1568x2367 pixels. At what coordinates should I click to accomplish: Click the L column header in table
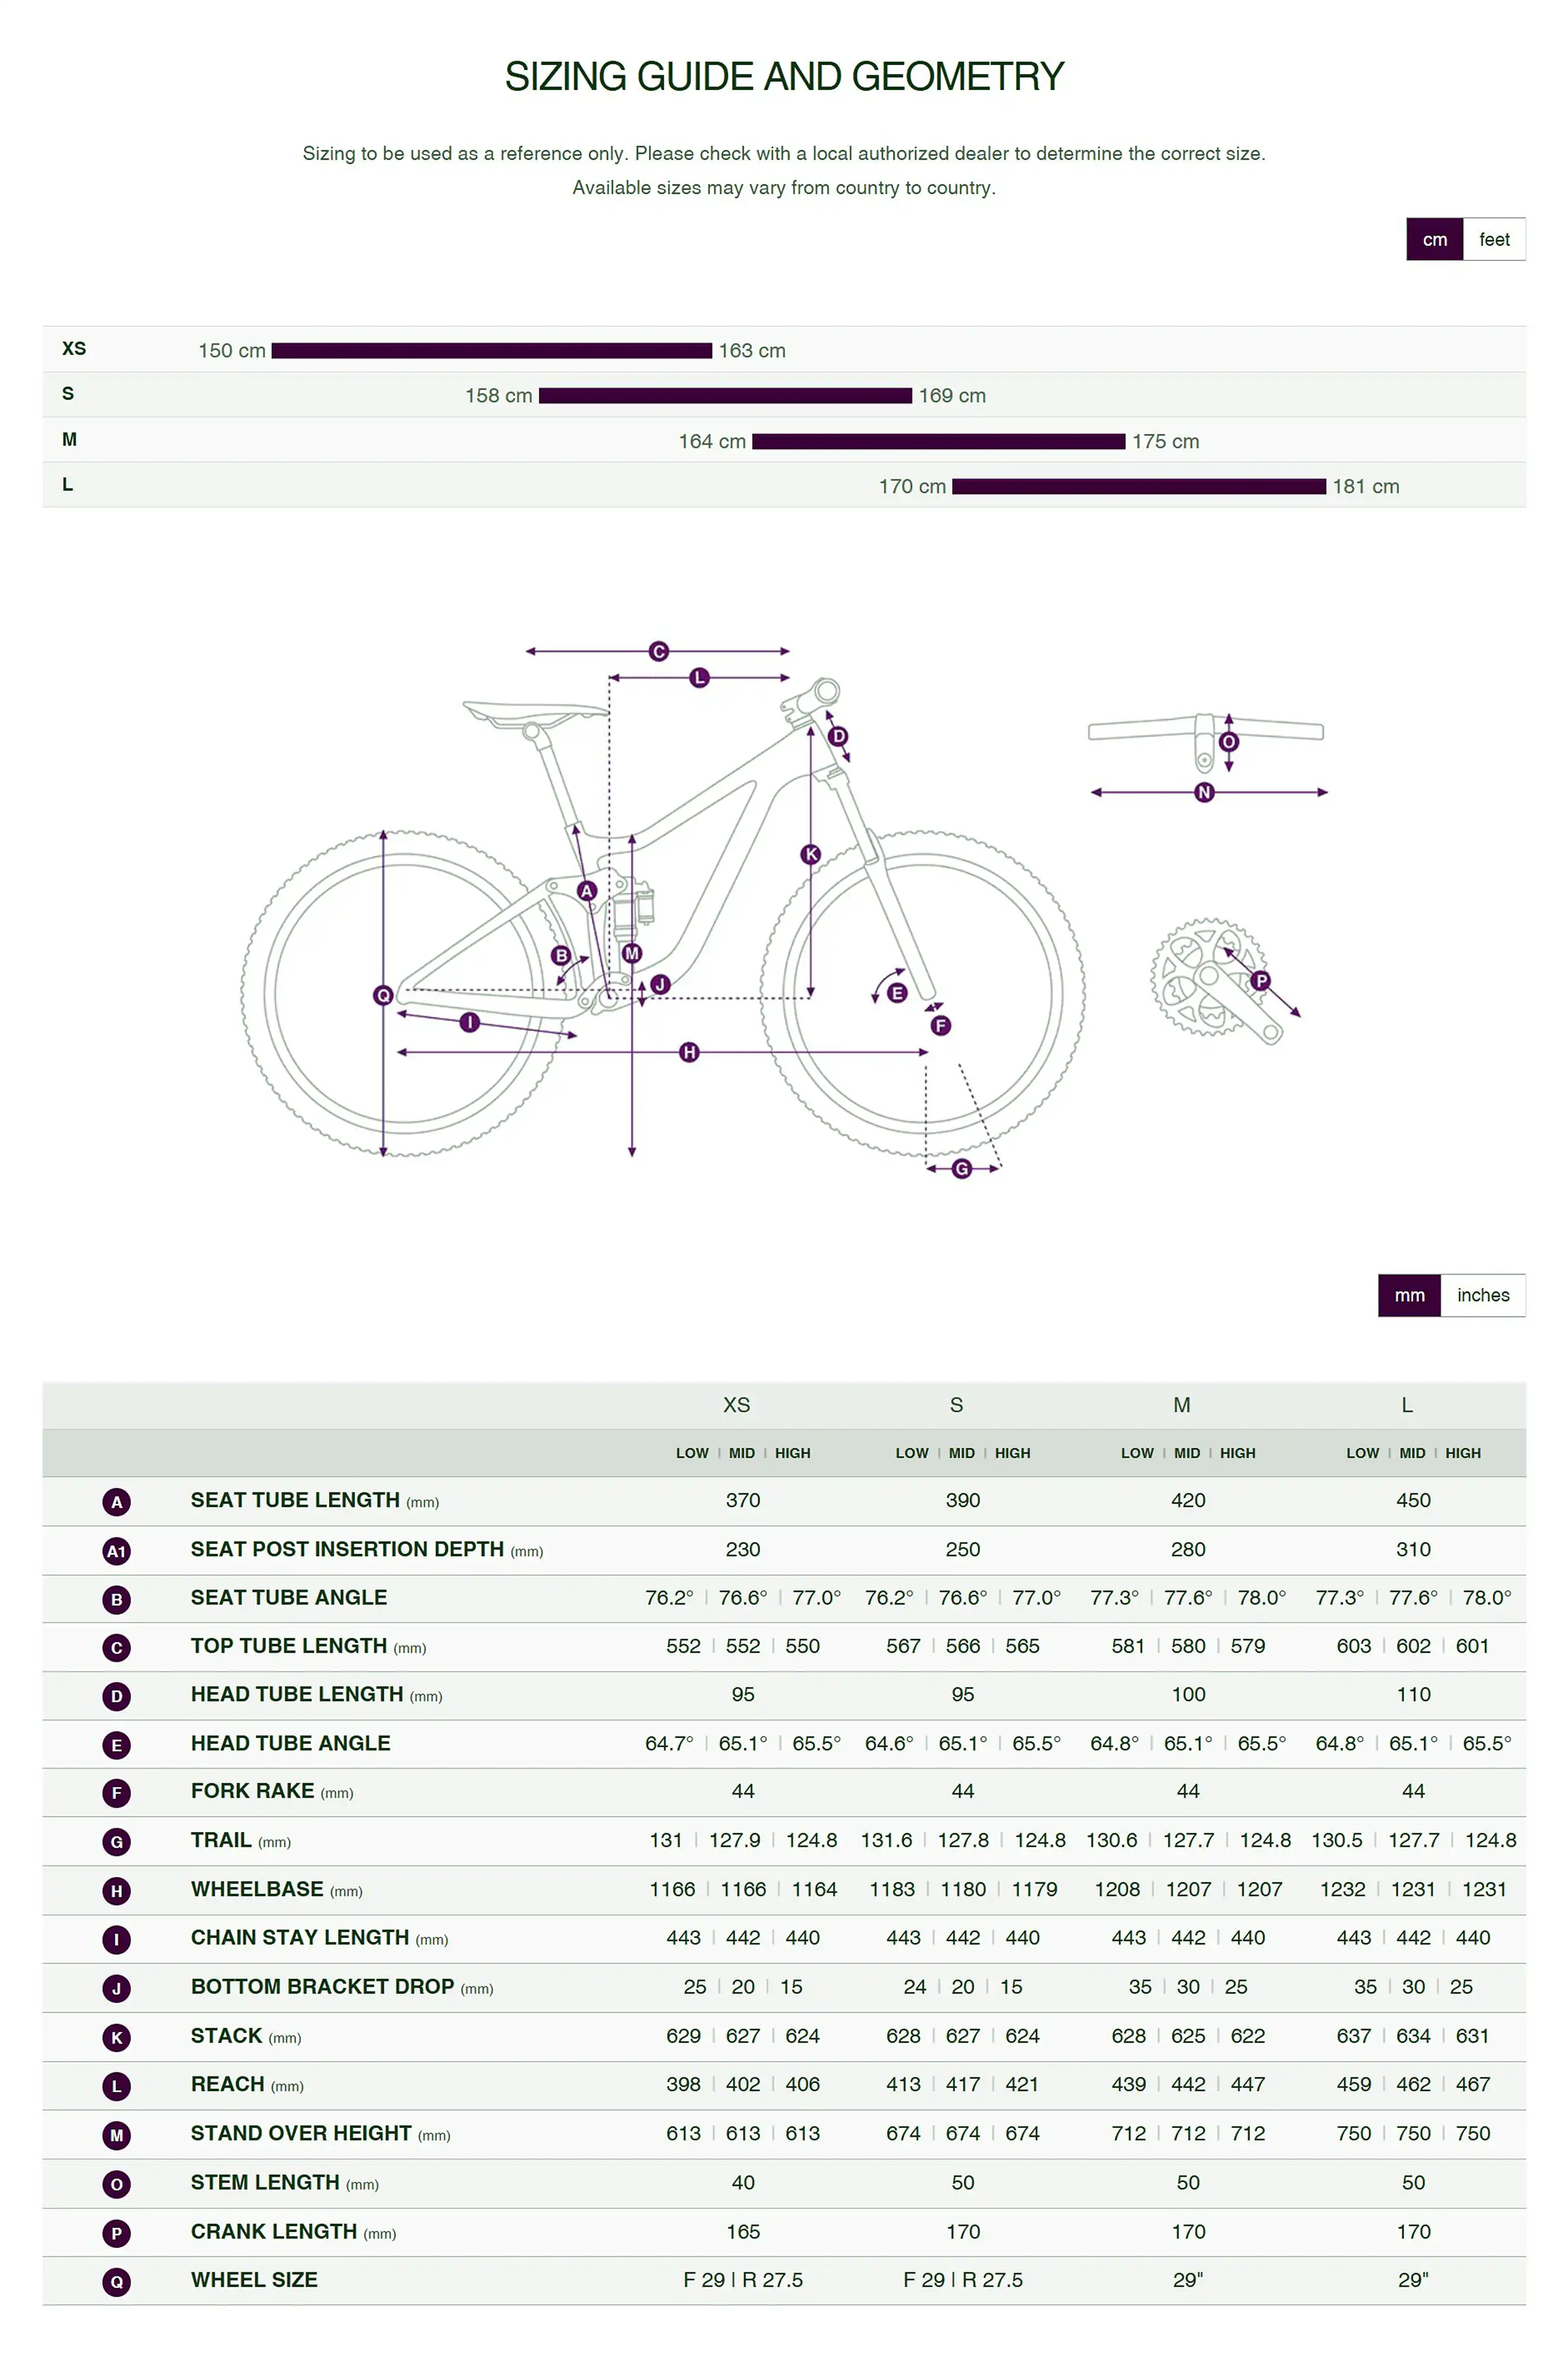pyautogui.click(x=1406, y=1405)
